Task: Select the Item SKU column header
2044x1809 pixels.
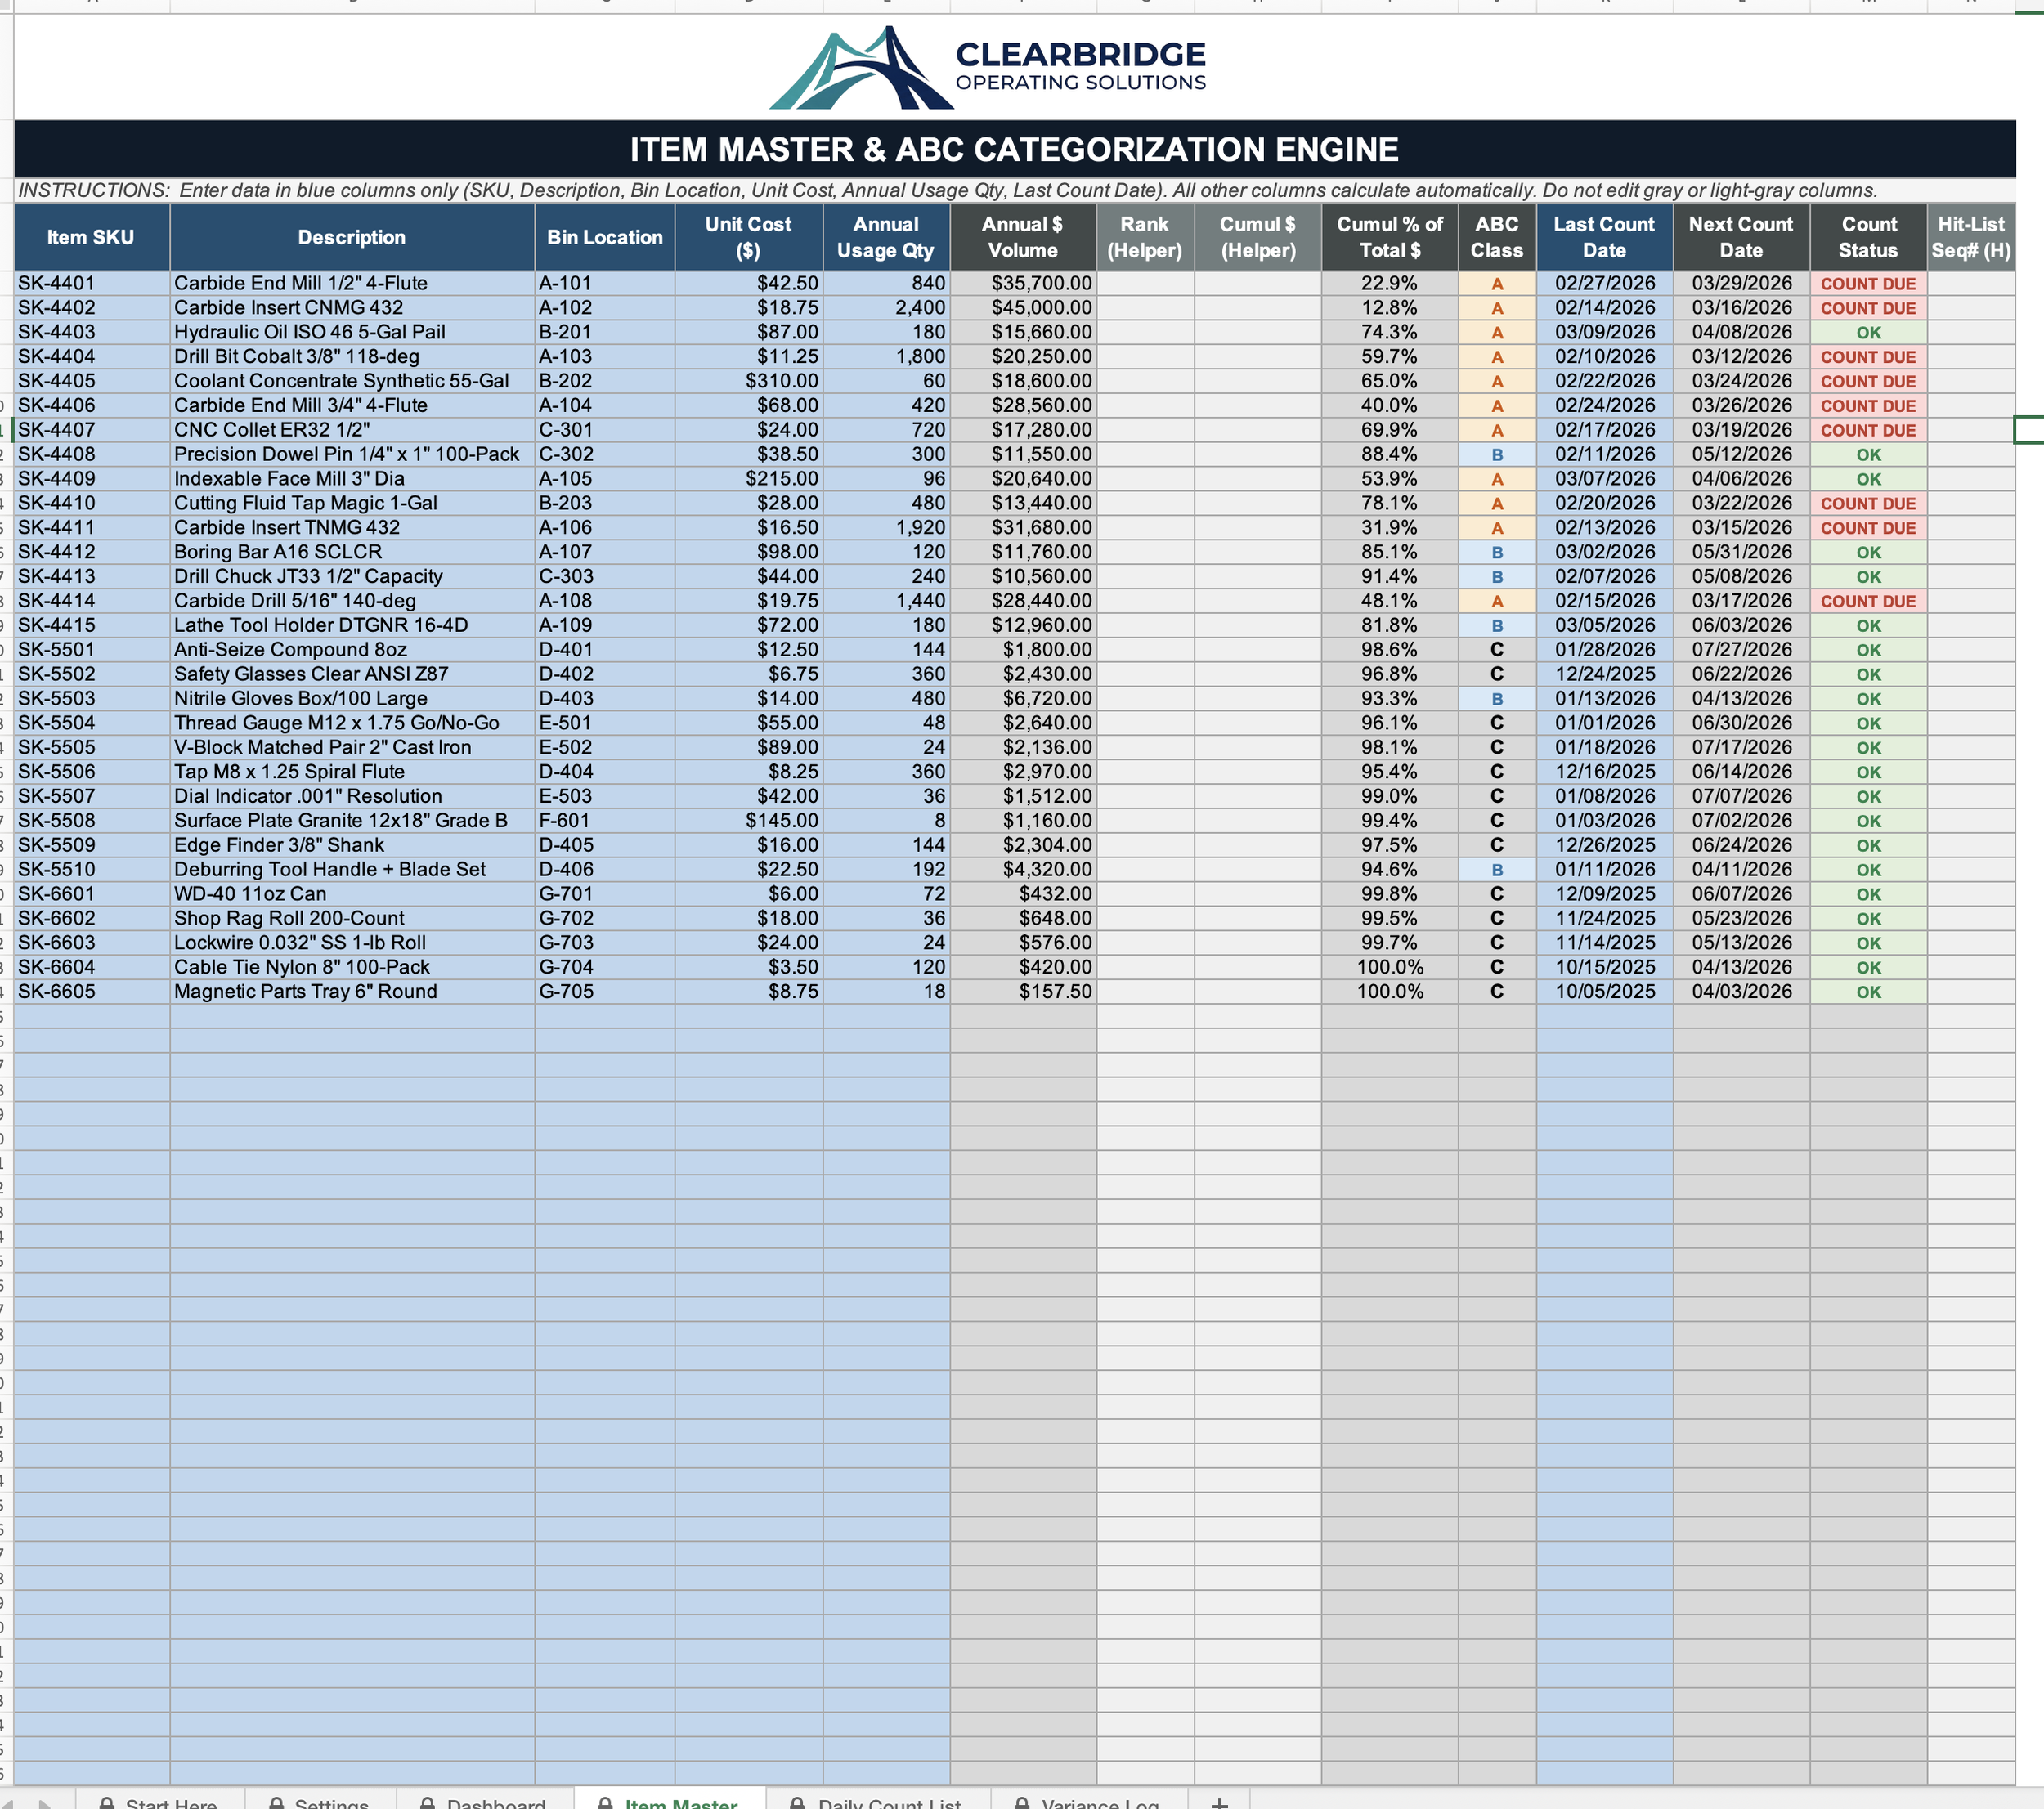Action: coord(91,237)
